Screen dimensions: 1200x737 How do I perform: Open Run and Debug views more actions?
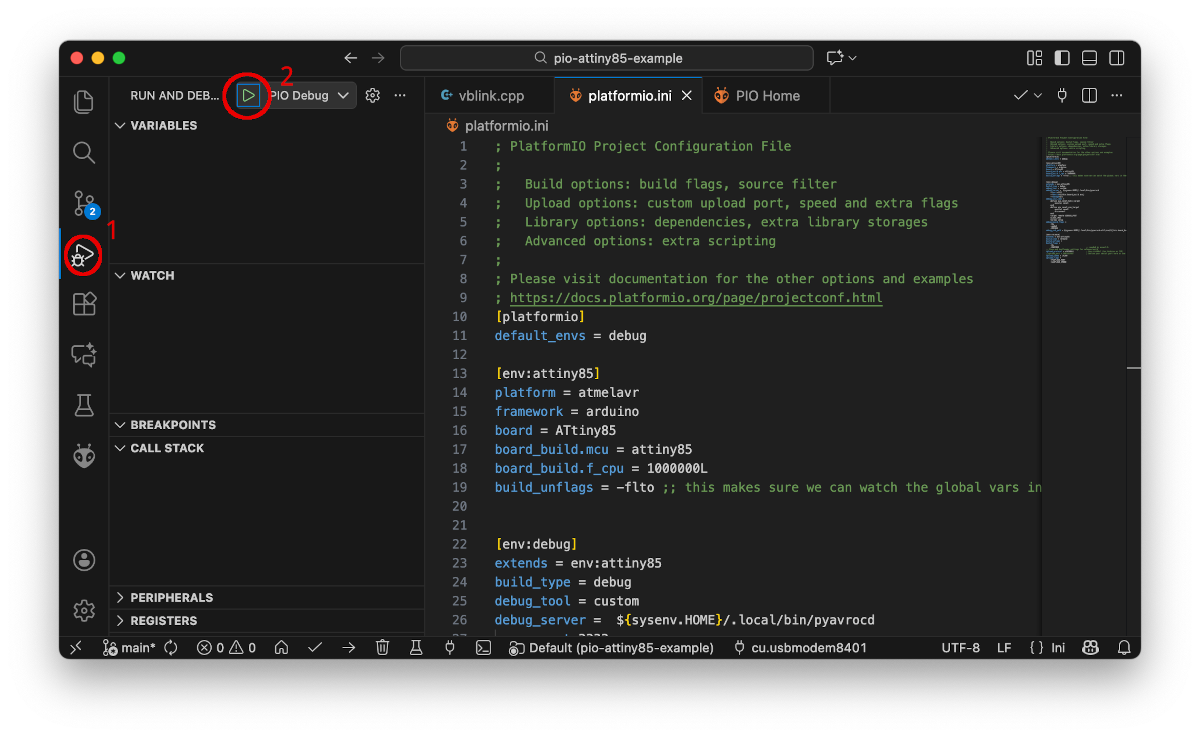tap(400, 96)
